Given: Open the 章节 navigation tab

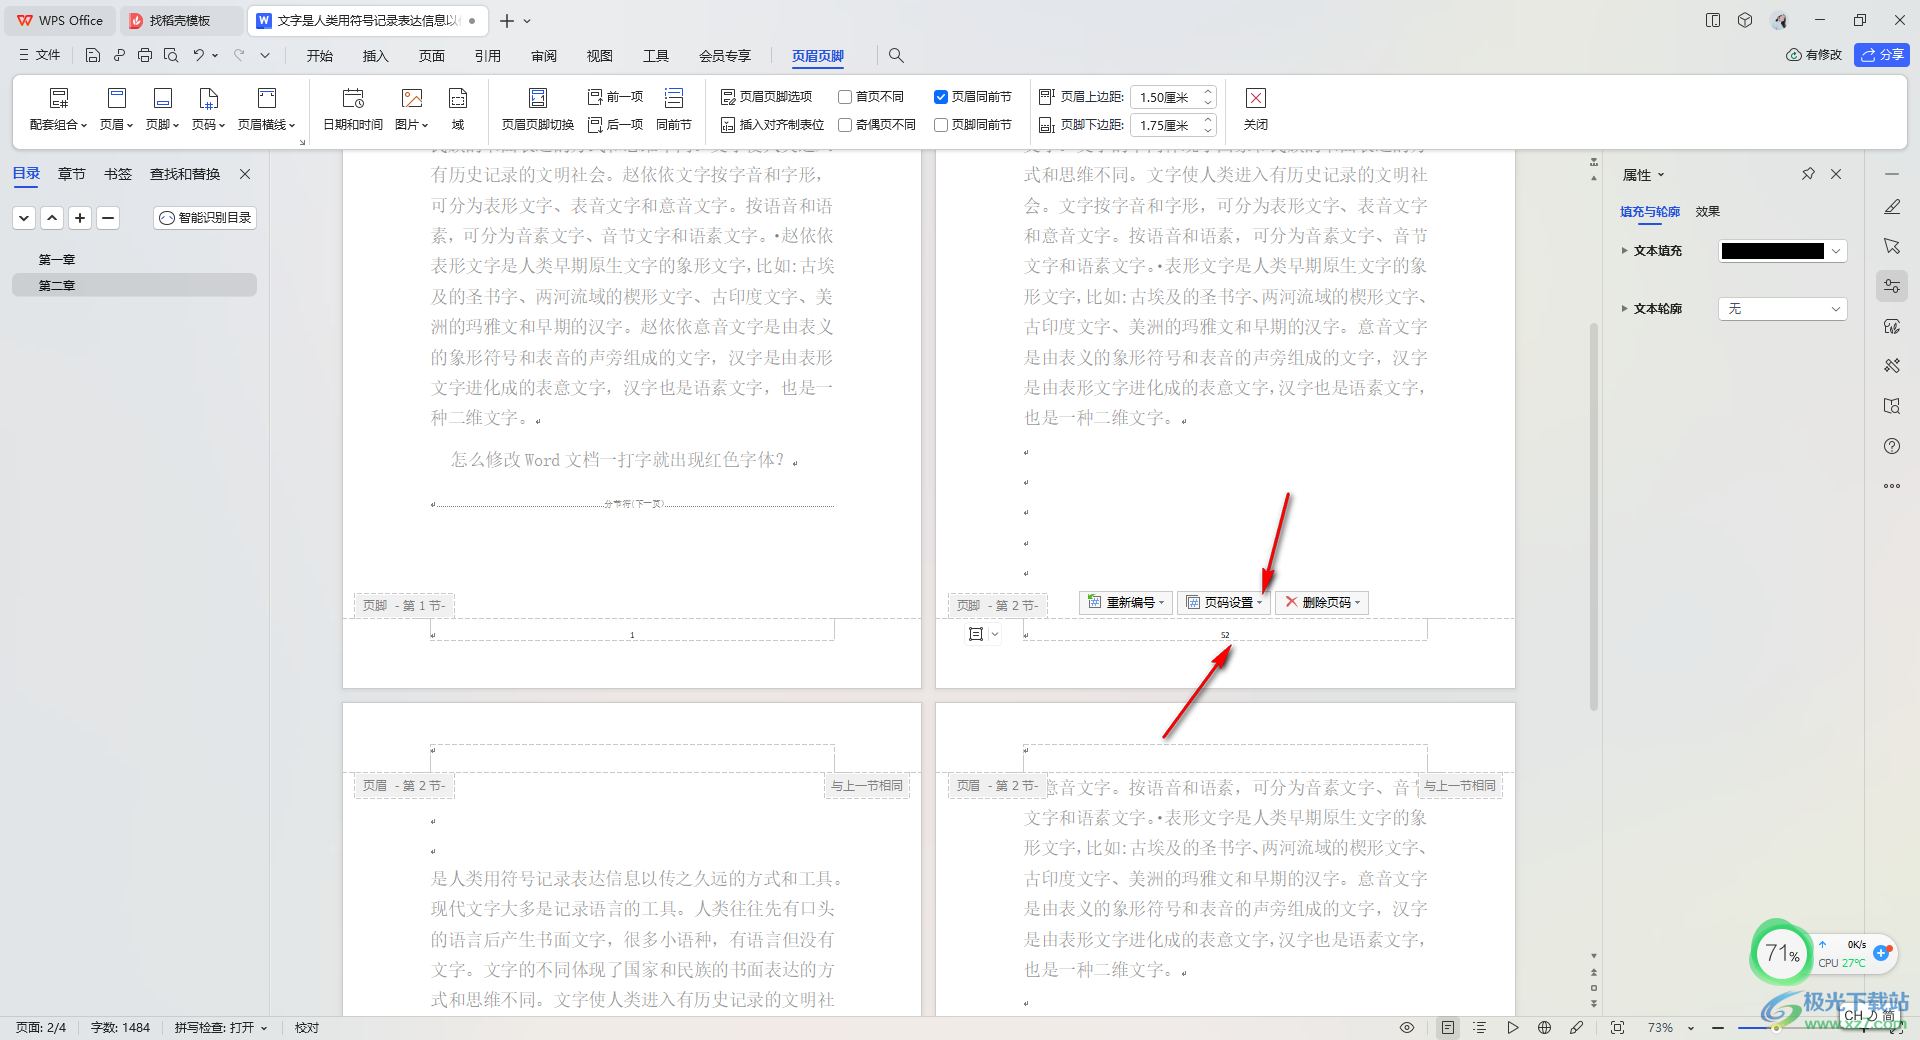Looking at the screenshot, I should [x=72, y=174].
